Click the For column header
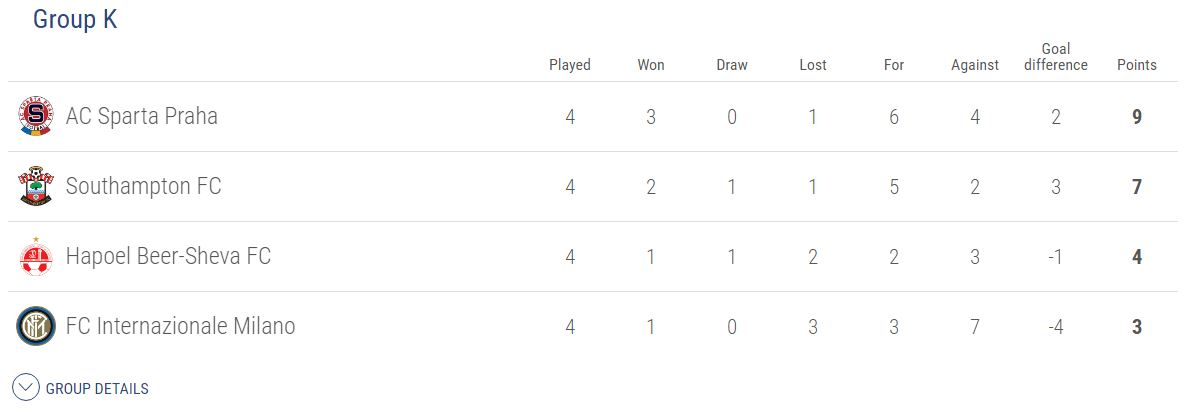 point(894,65)
